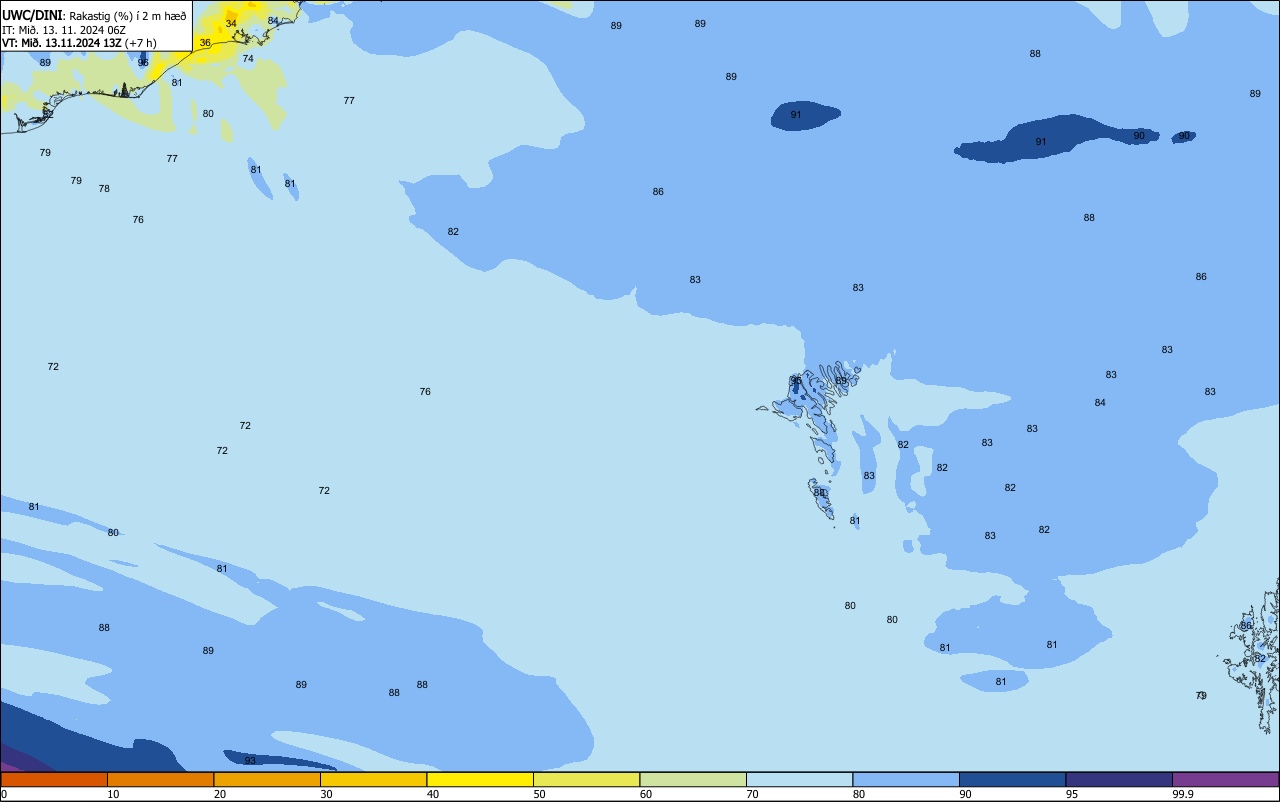Click the humidity value 93 in the dark blue strip
This screenshot has height=802, width=1280.
[x=250, y=761]
